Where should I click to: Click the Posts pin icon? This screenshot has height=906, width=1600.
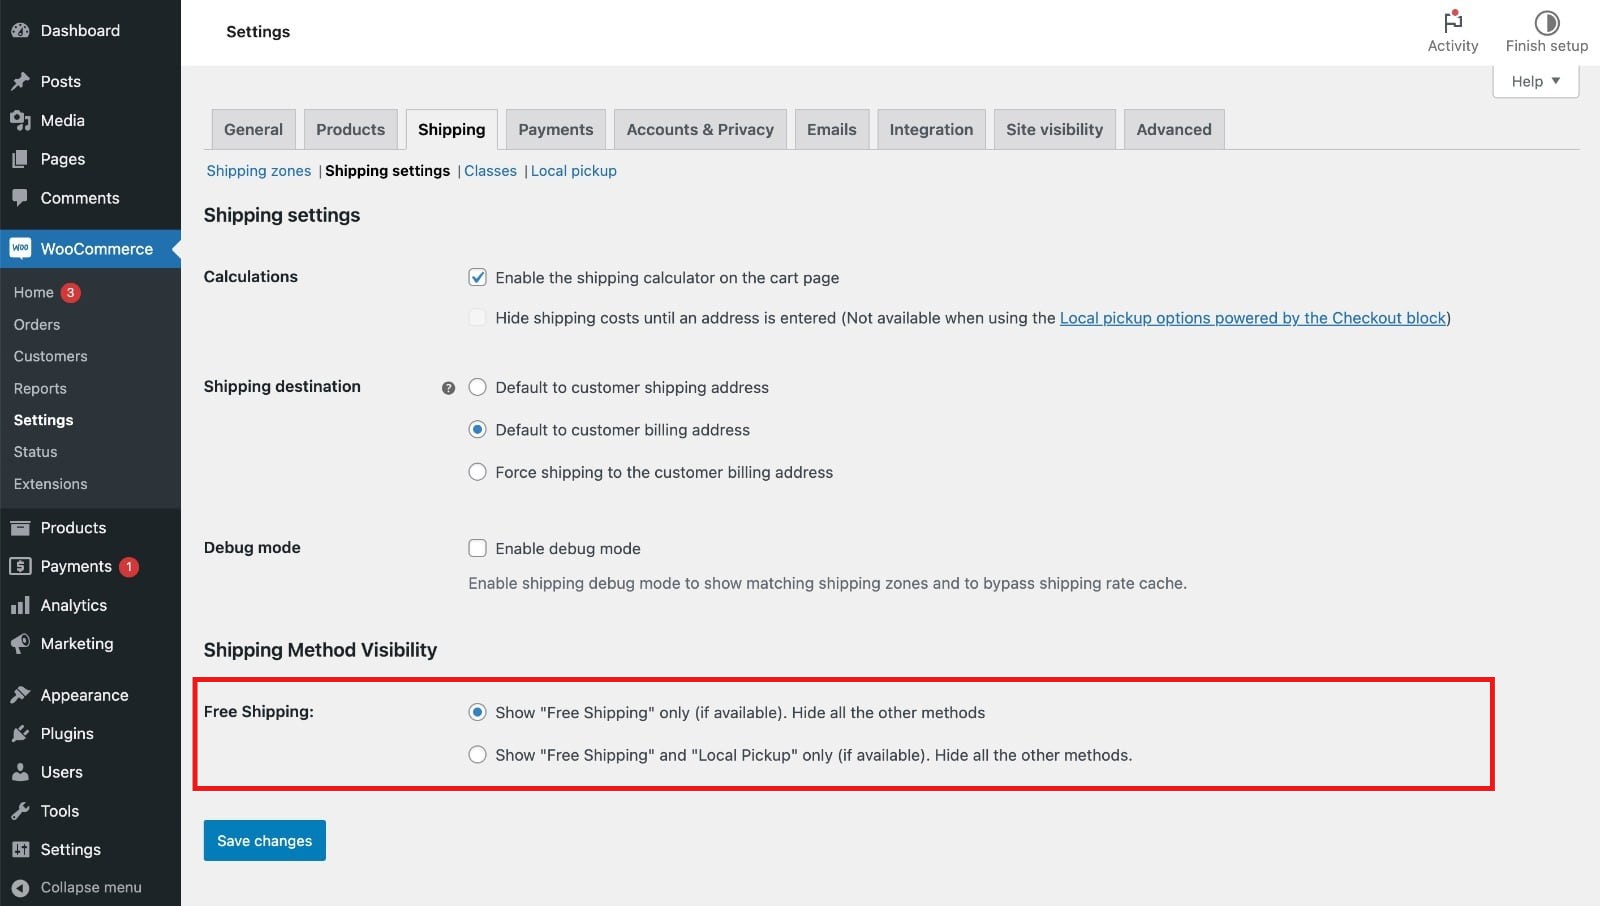pyautogui.click(x=20, y=81)
